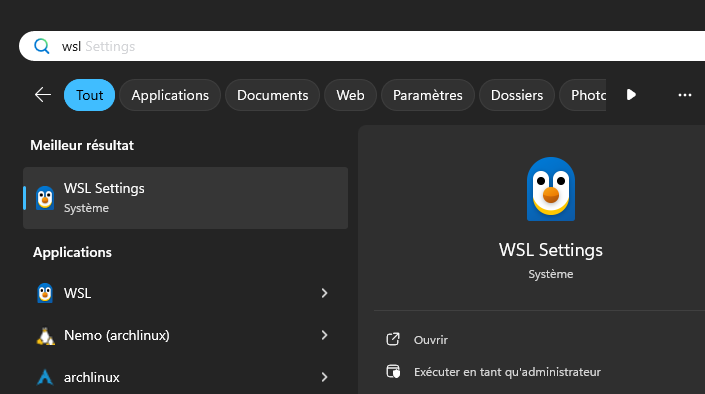Select the Tout filter tab
This screenshot has width=705, height=394.
tap(89, 95)
